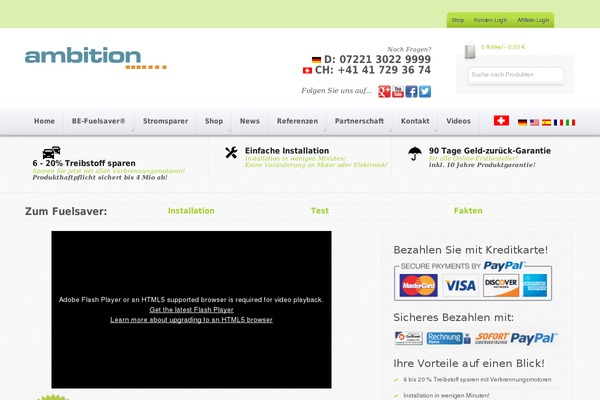Click the German phone number text
This screenshot has width=600, height=400.
pyautogui.click(x=377, y=59)
